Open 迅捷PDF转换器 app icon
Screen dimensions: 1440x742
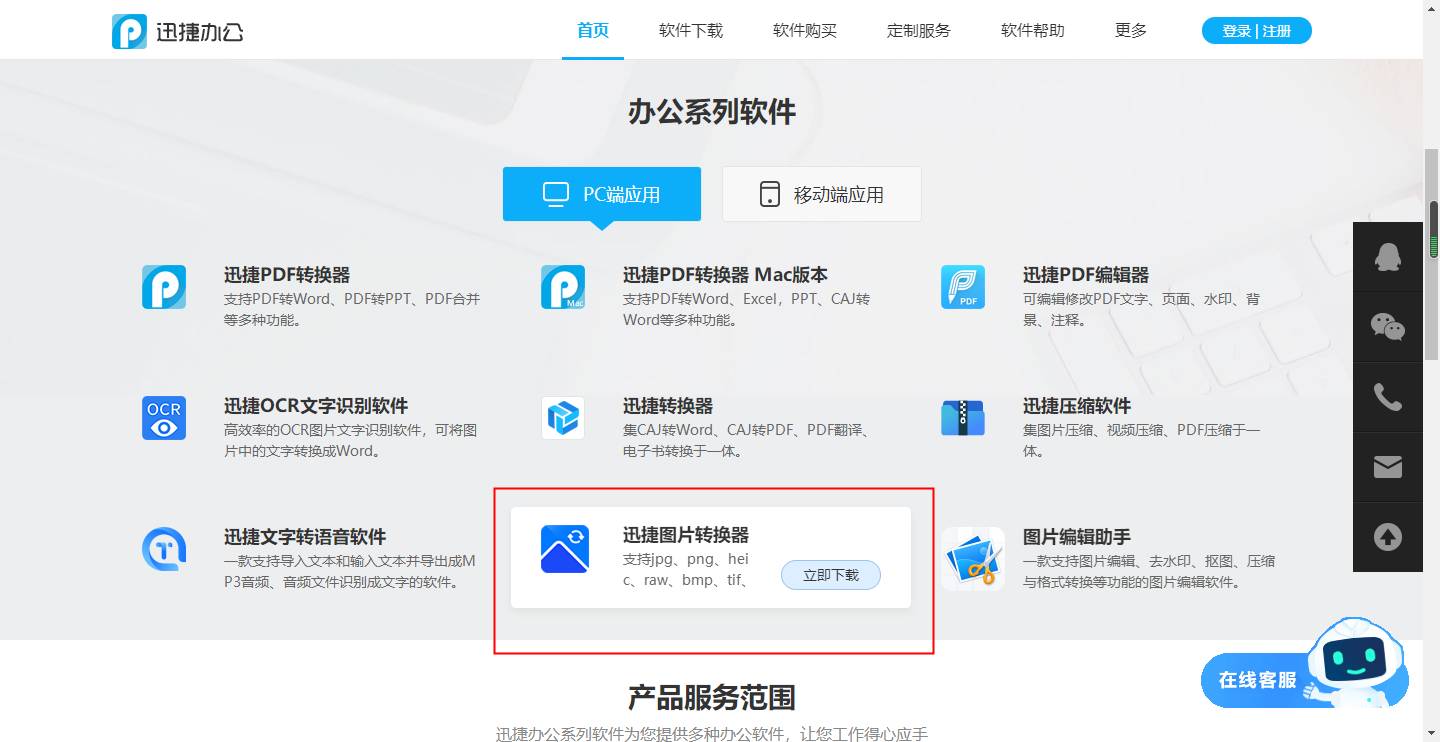pyautogui.click(x=164, y=287)
